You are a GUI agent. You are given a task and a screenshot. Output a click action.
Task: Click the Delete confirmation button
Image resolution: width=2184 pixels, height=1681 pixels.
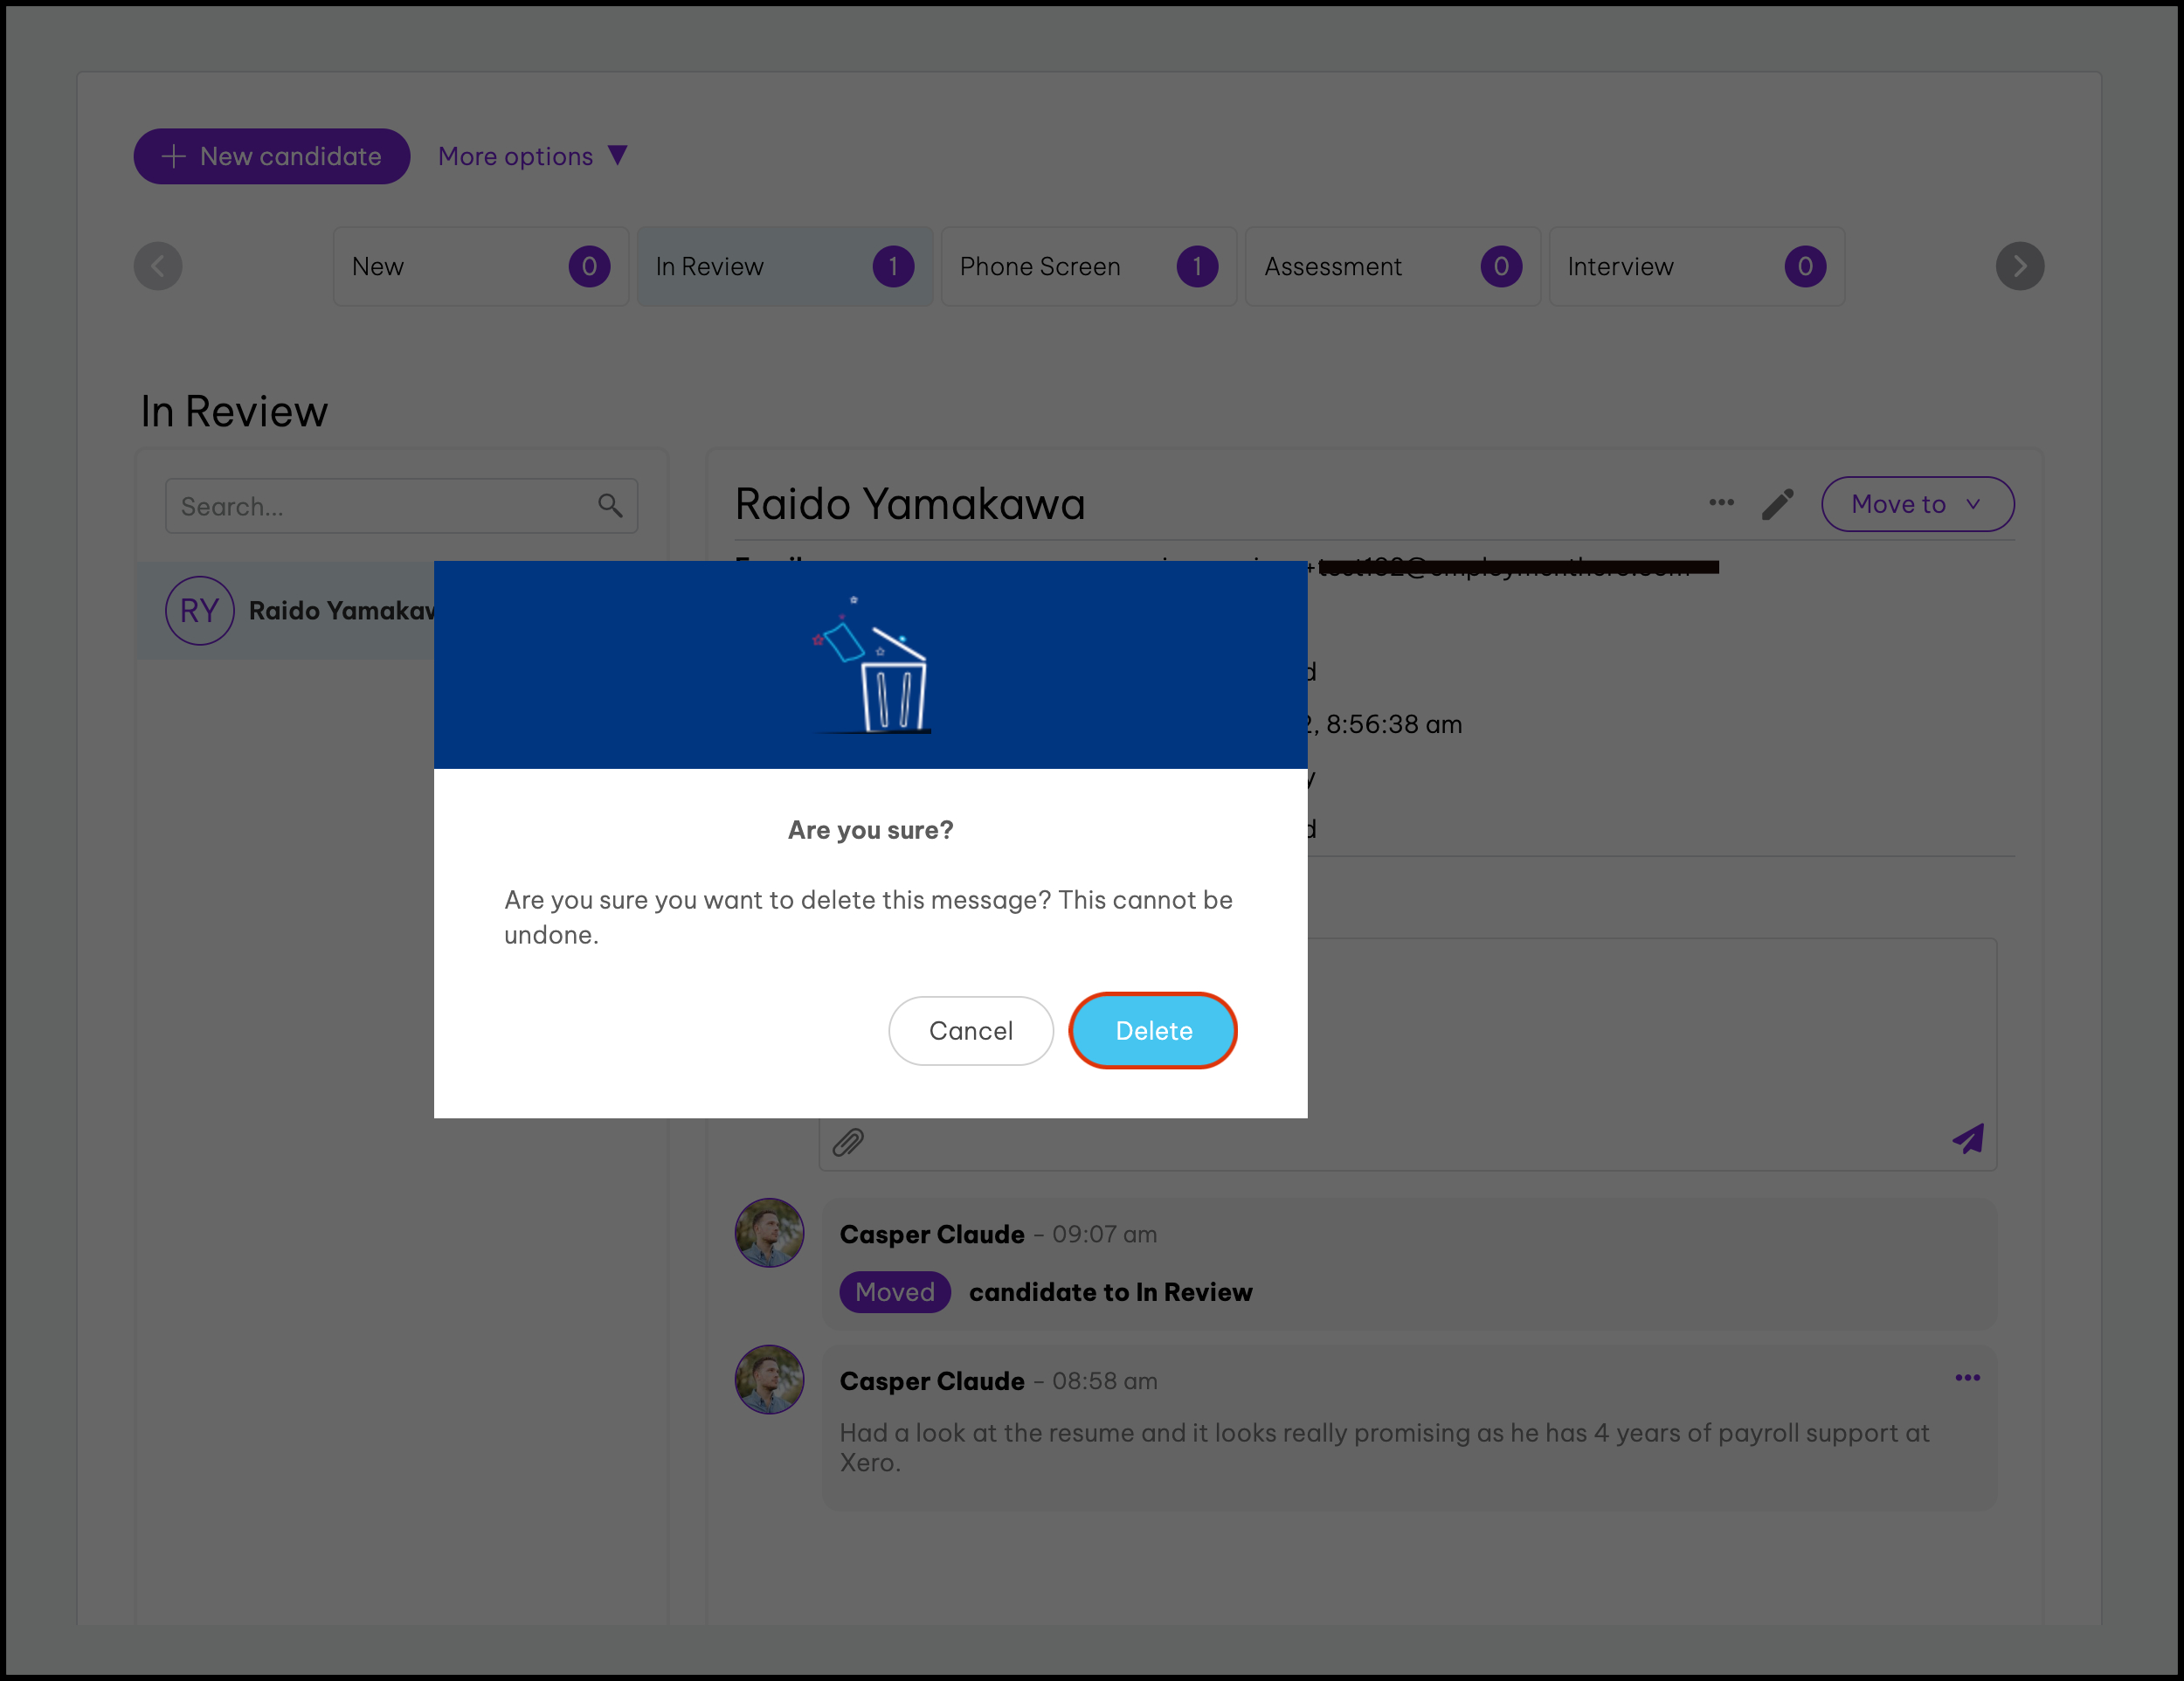(1152, 1030)
